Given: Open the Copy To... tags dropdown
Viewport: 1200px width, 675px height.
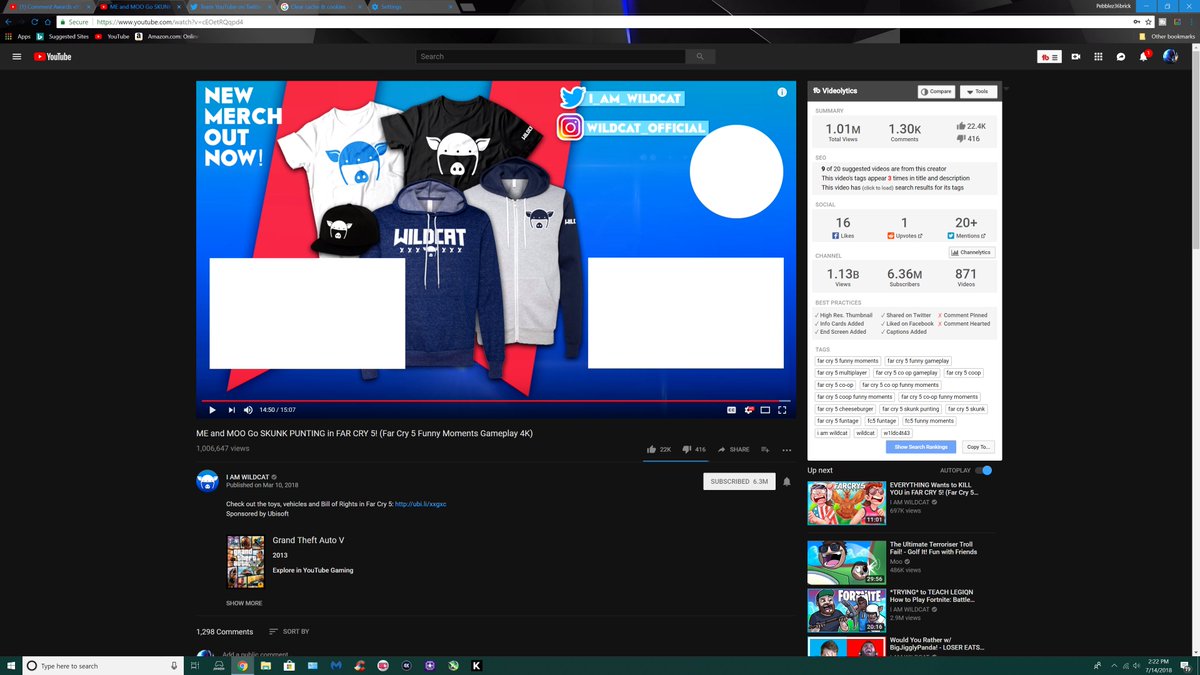Looking at the screenshot, I should coord(978,447).
